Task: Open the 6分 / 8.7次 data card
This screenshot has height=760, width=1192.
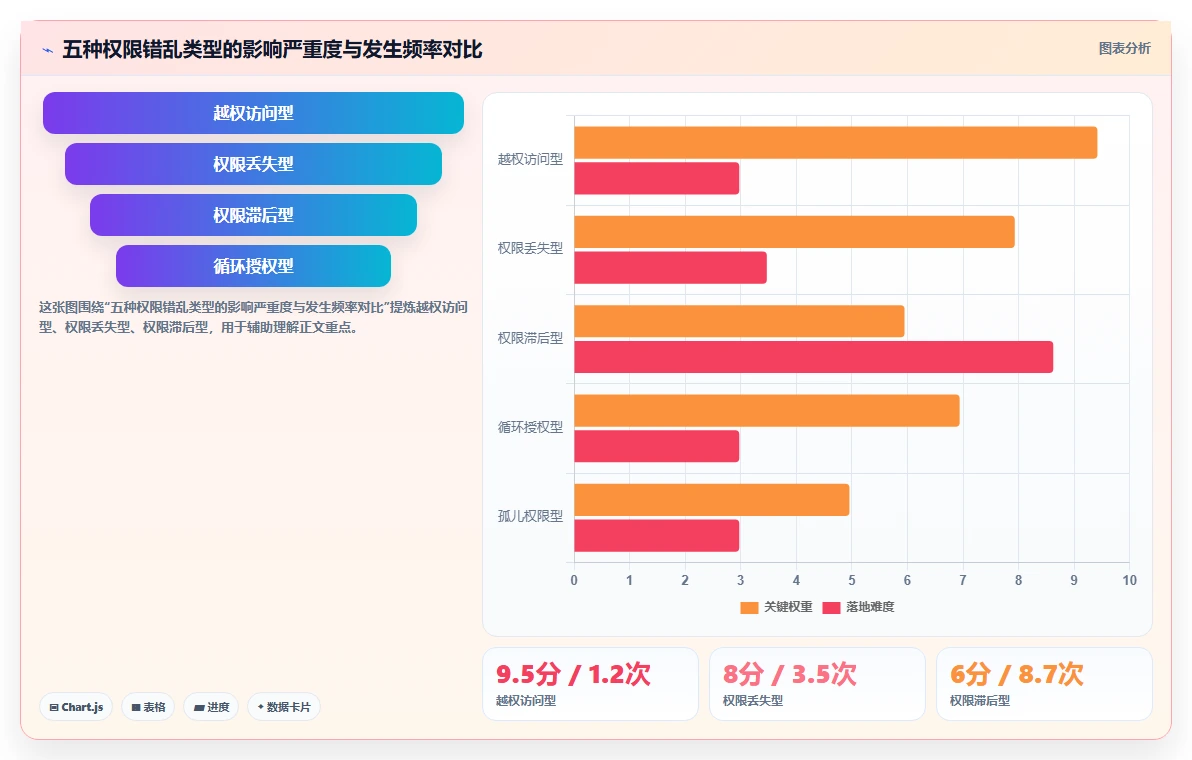Action: 1044,684
